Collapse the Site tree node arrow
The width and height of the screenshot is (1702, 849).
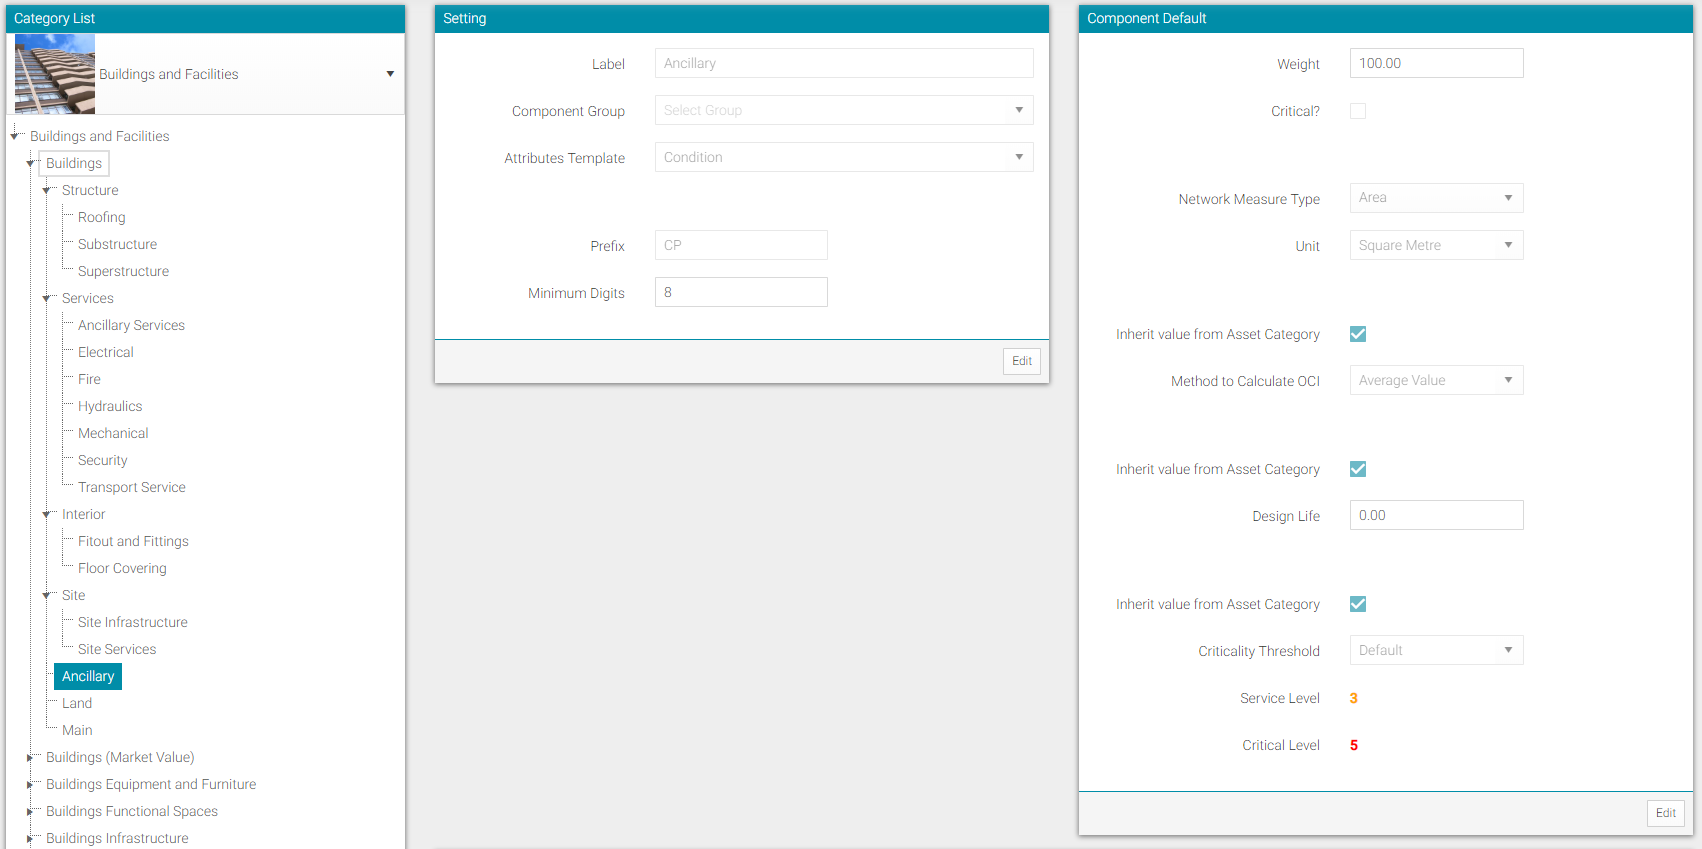tap(46, 595)
